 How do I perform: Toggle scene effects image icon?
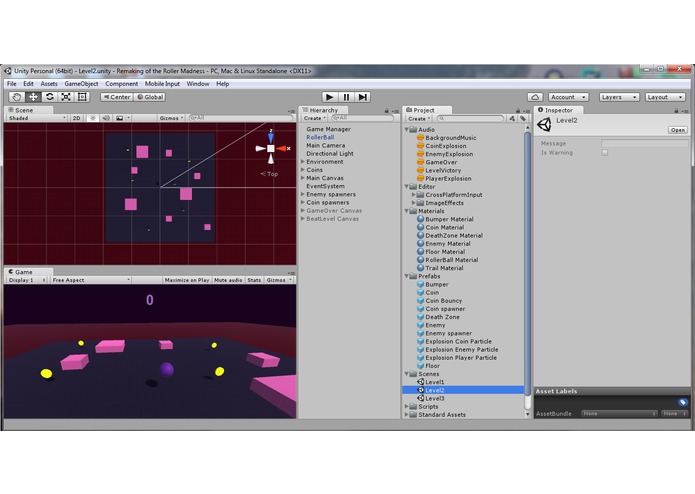120,118
